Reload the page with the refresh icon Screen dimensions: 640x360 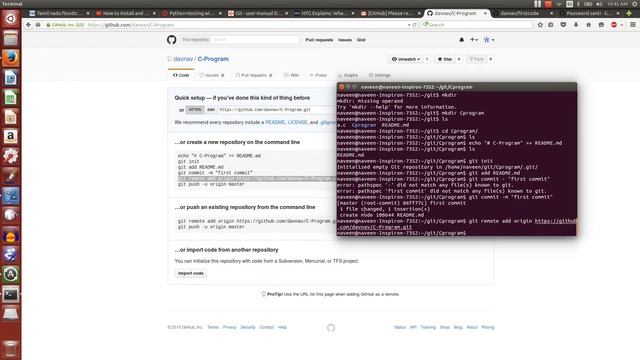(x=414, y=25)
